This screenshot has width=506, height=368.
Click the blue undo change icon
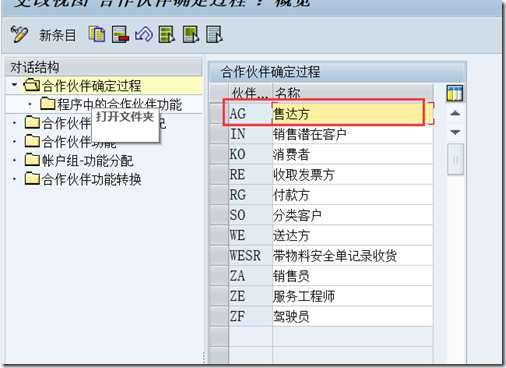tap(144, 34)
